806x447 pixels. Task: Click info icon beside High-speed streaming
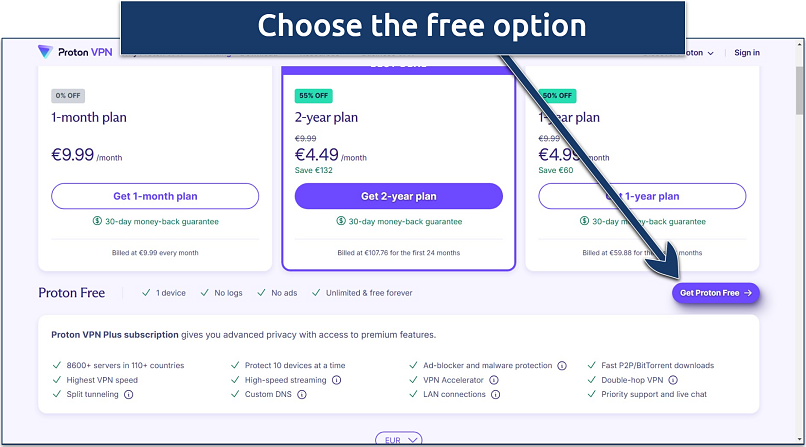336,380
